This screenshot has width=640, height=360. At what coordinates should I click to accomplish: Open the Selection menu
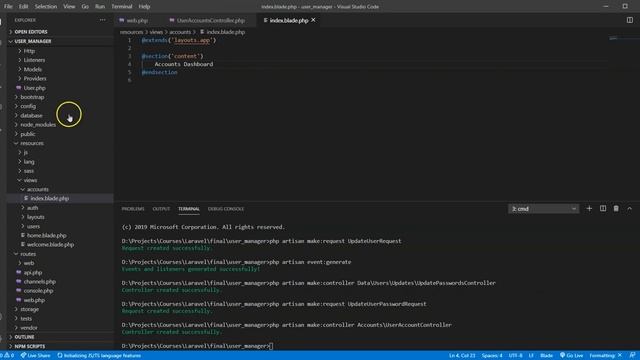46,7
